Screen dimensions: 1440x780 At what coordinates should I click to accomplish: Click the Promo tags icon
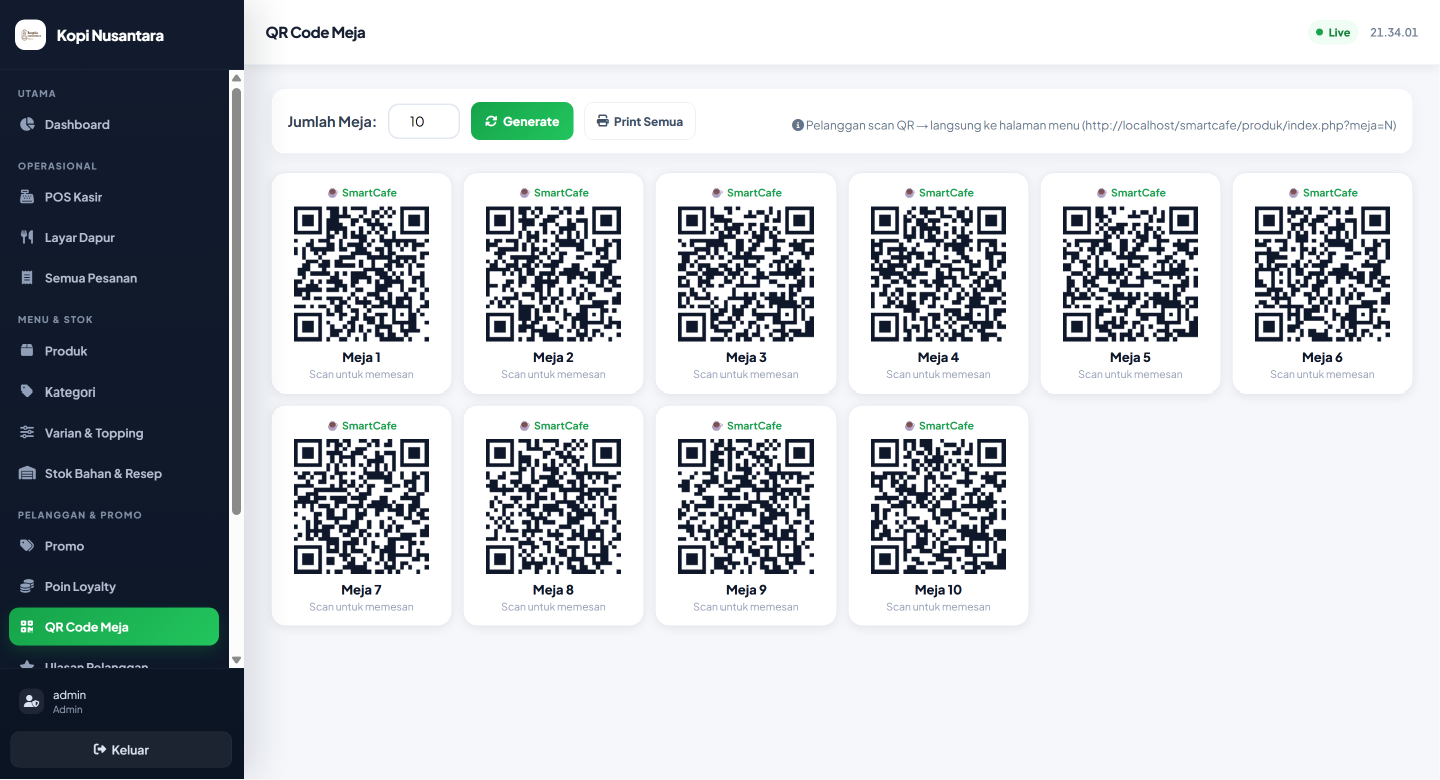tap(27, 546)
